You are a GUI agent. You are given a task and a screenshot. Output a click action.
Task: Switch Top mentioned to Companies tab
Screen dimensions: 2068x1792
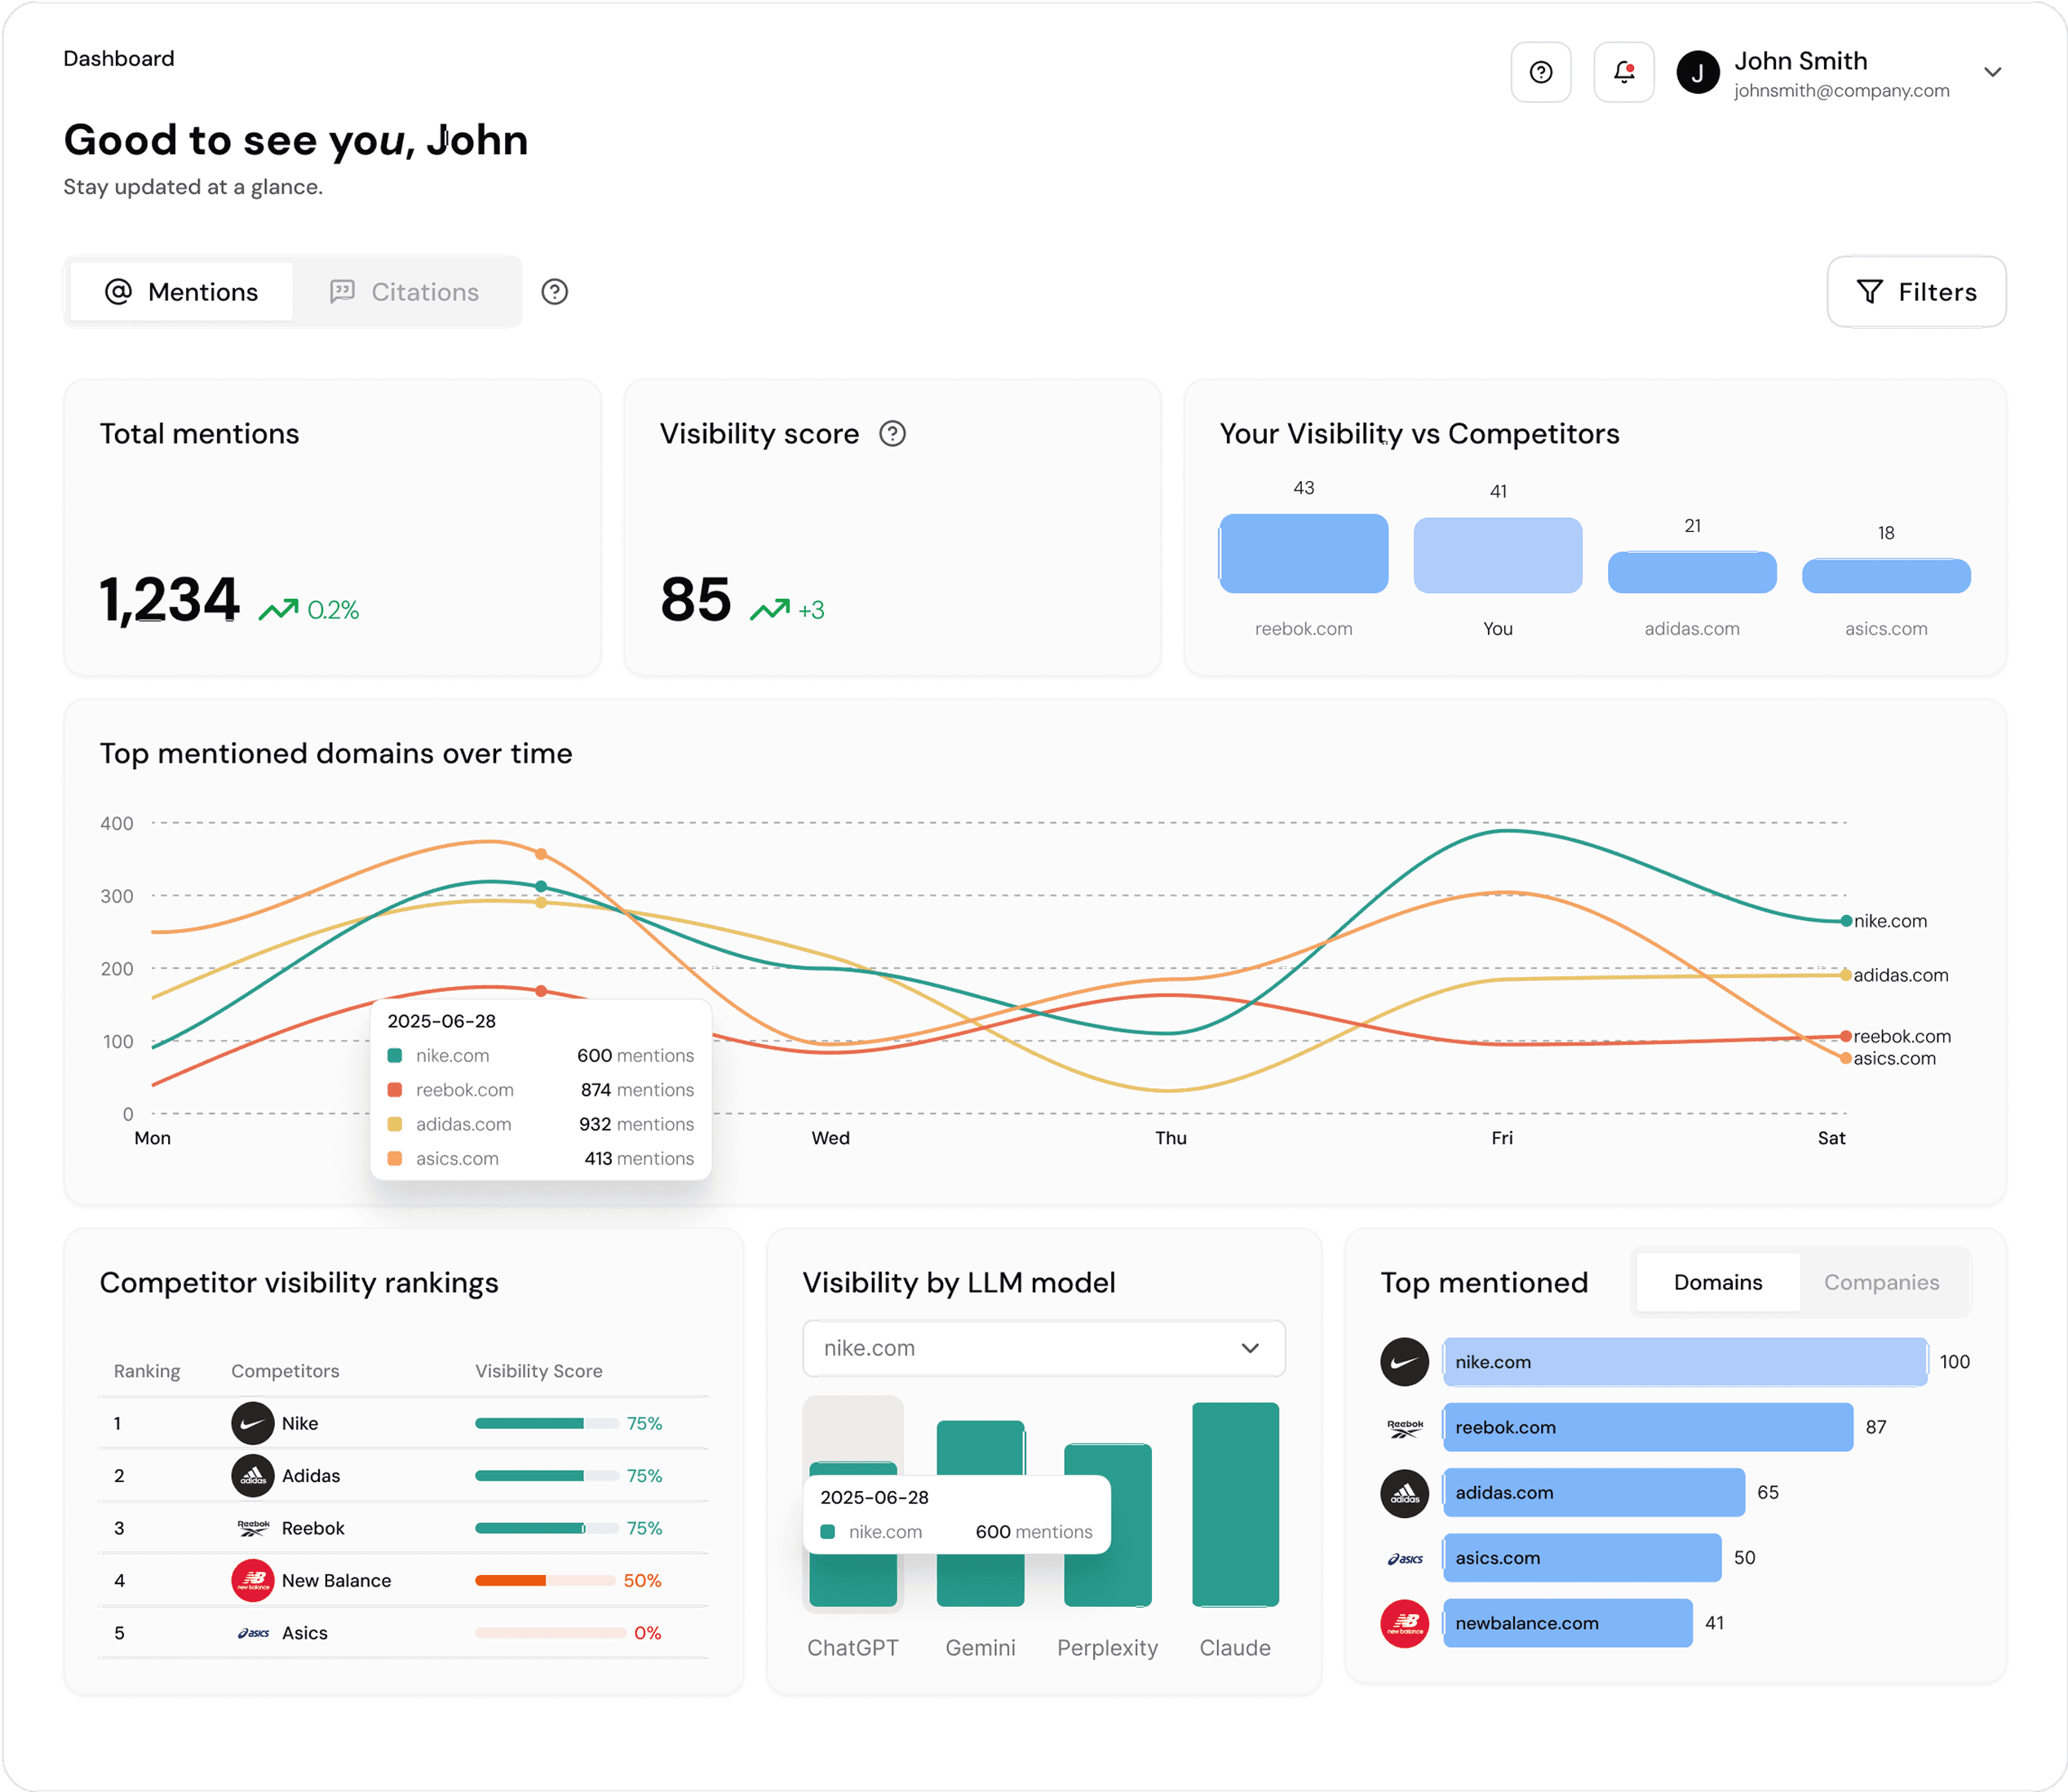[x=1881, y=1283]
